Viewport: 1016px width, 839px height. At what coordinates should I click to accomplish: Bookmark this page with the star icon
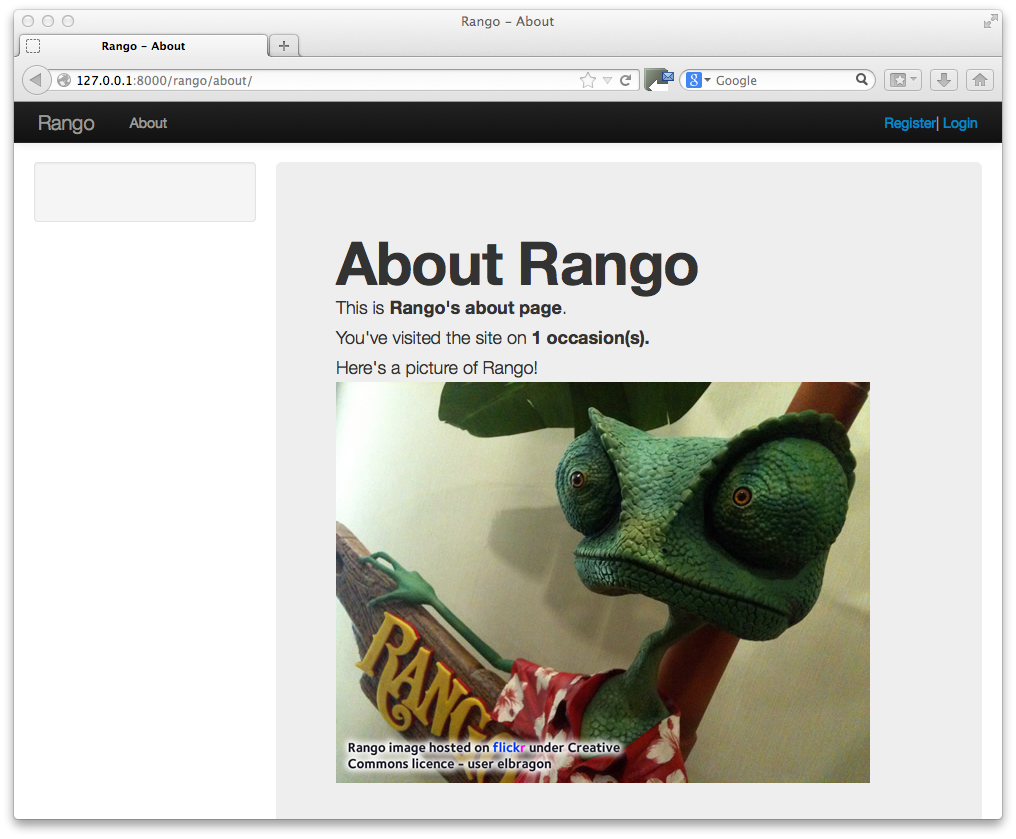[x=588, y=80]
